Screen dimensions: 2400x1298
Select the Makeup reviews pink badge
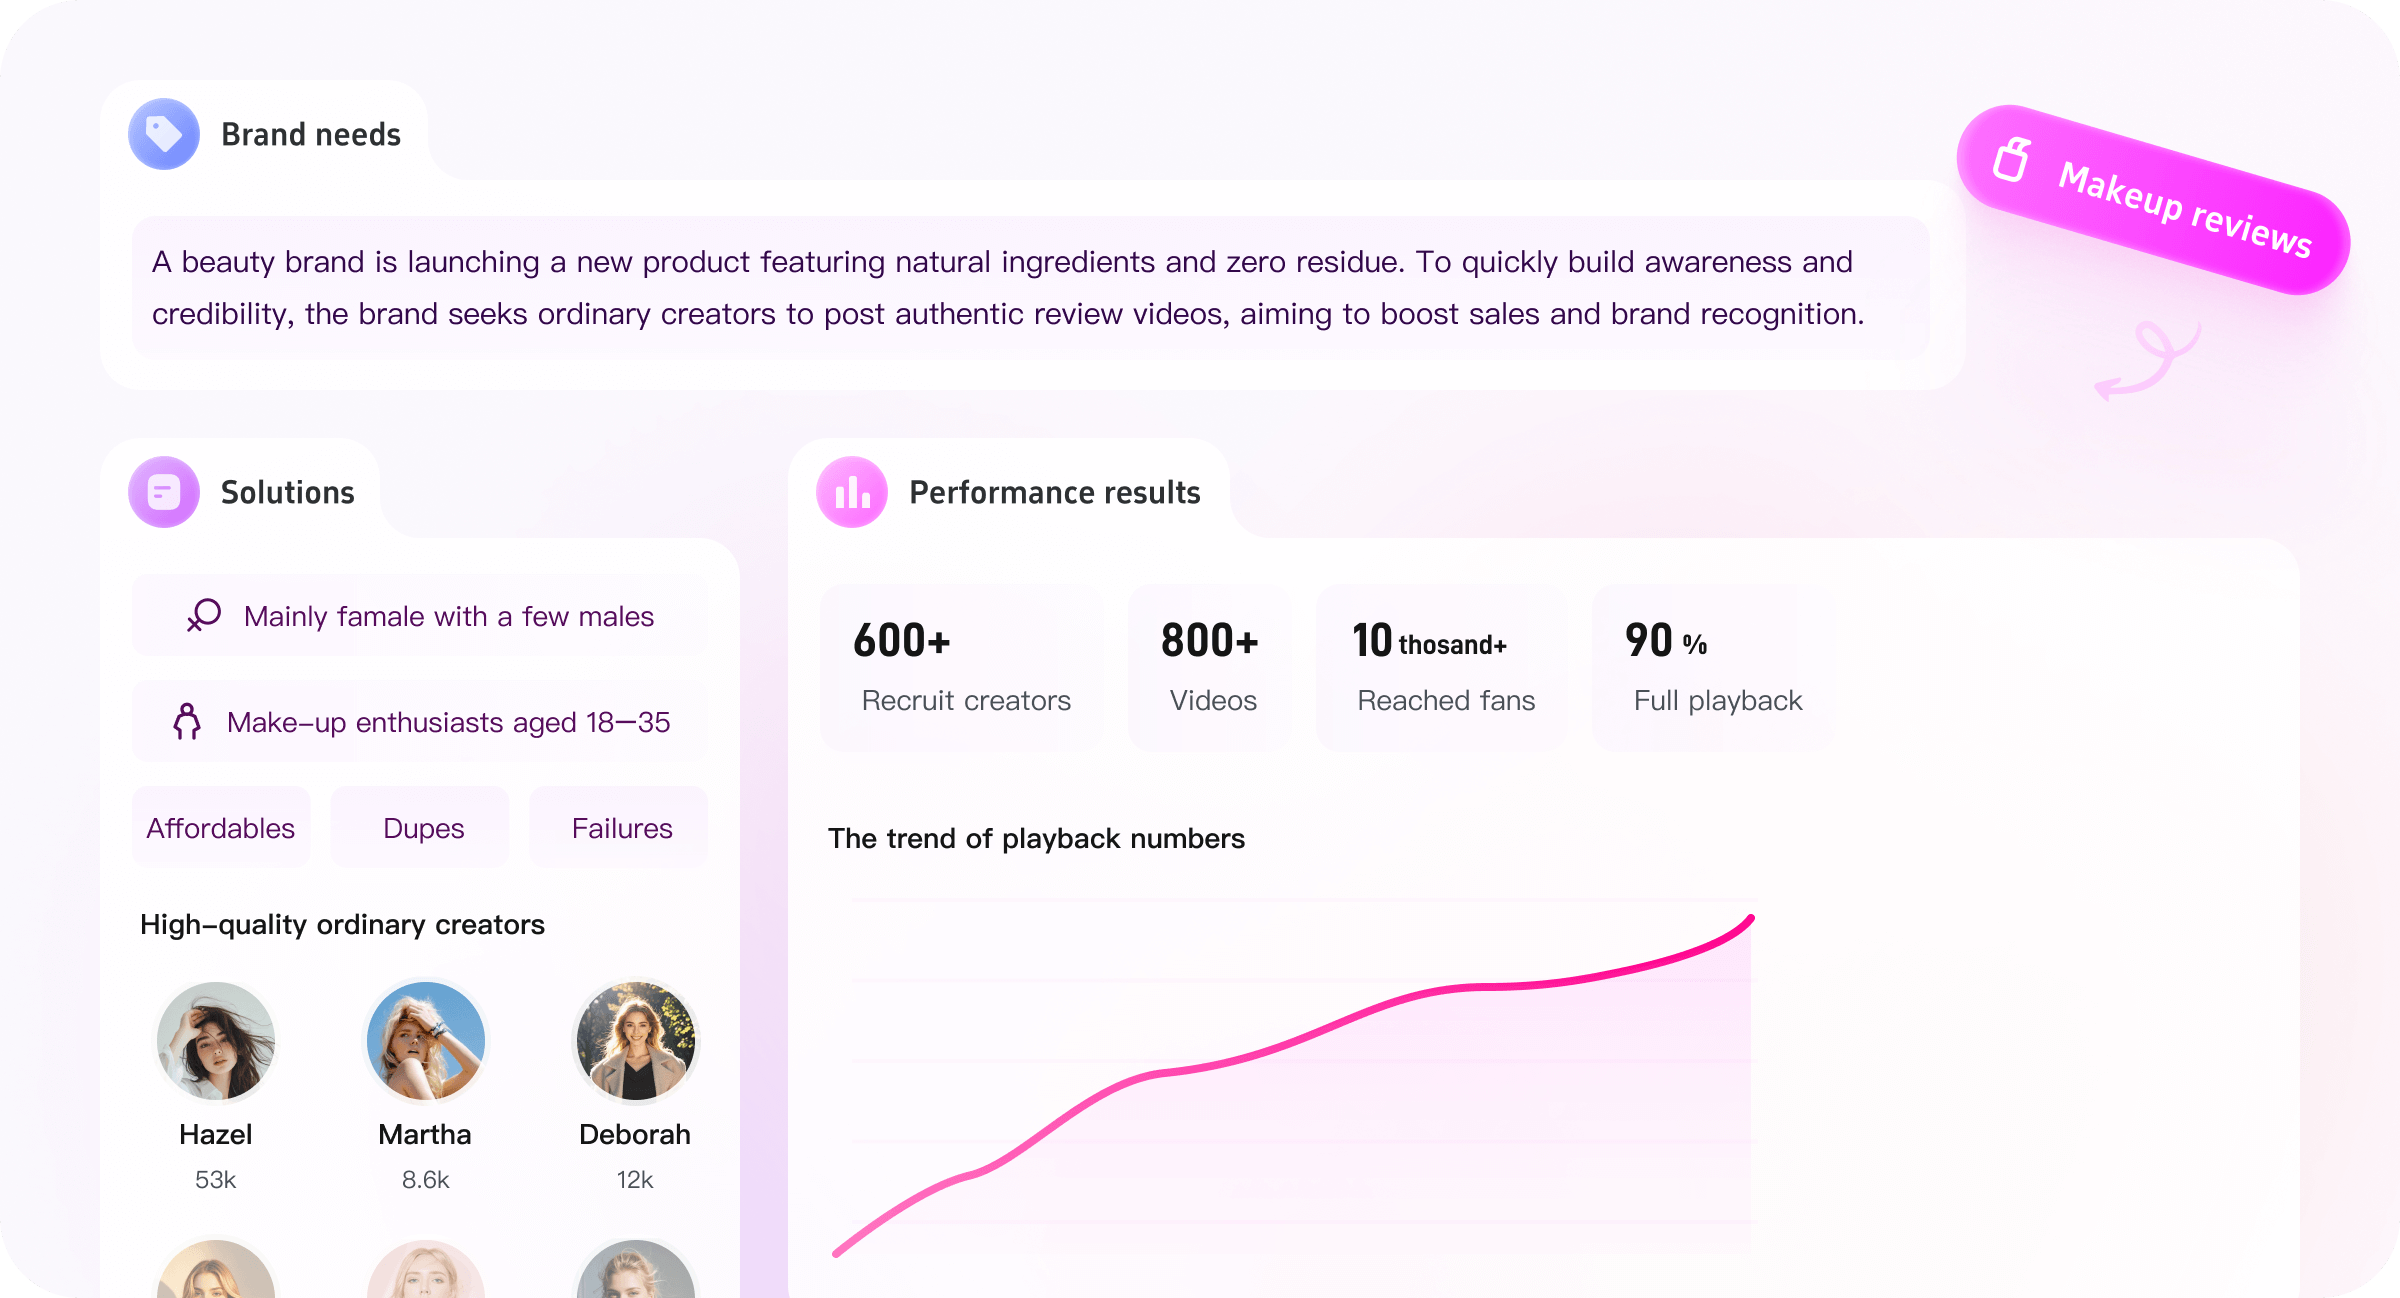tap(2153, 200)
